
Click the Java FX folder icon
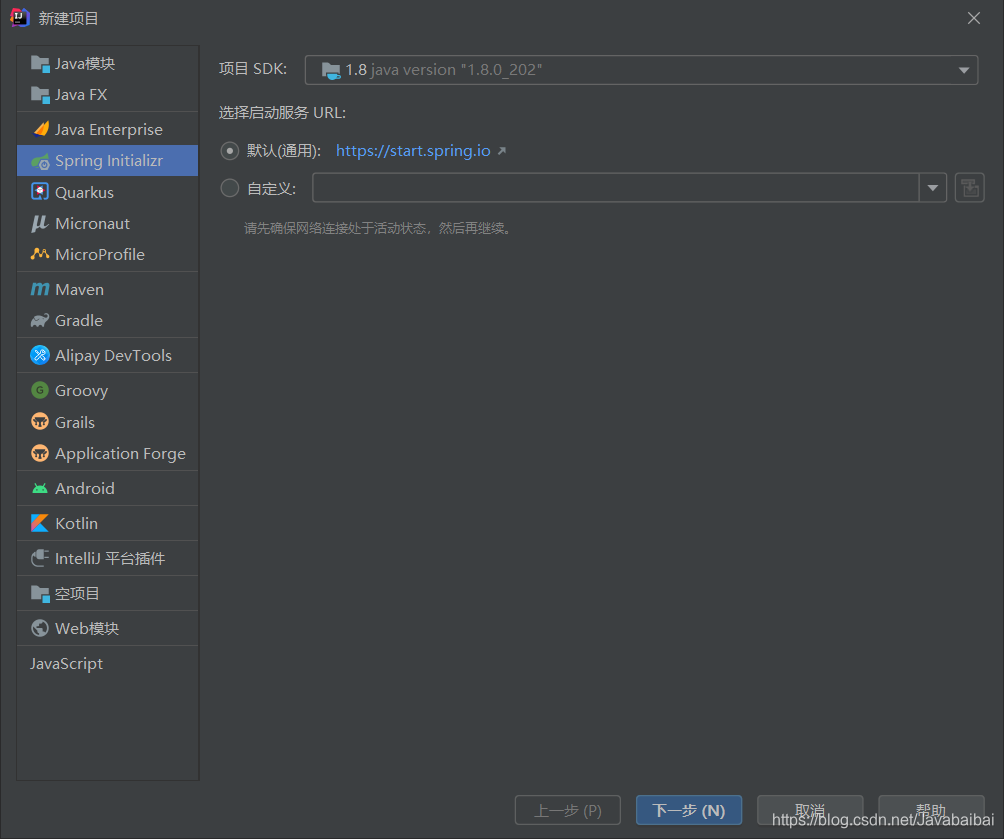point(40,95)
